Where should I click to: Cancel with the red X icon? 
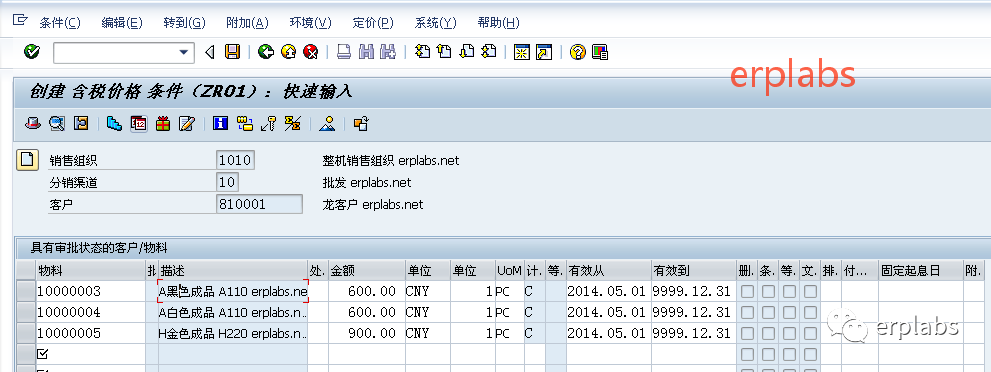point(311,52)
